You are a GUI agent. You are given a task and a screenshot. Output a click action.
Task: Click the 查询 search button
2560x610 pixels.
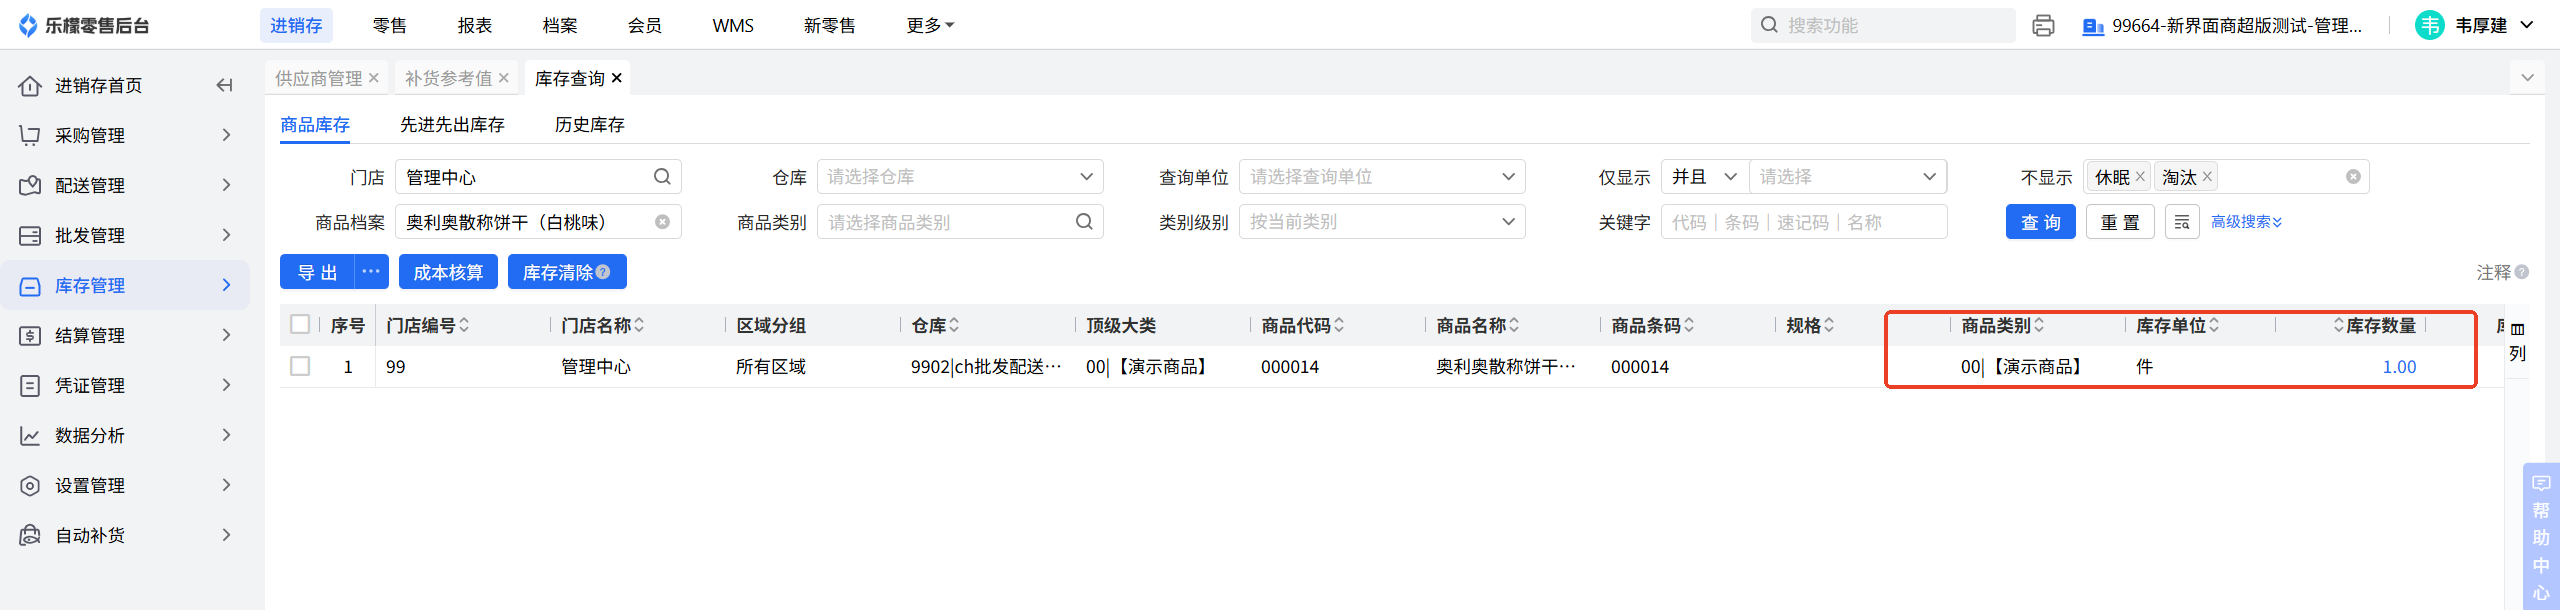click(x=2040, y=222)
